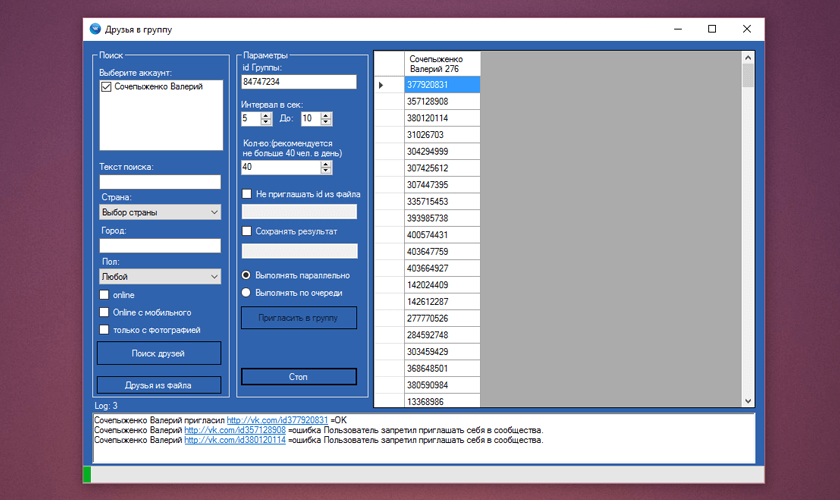Increase the Кол-во count value
The height and width of the screenshot is (500, 840).
[x=326, y=164]
